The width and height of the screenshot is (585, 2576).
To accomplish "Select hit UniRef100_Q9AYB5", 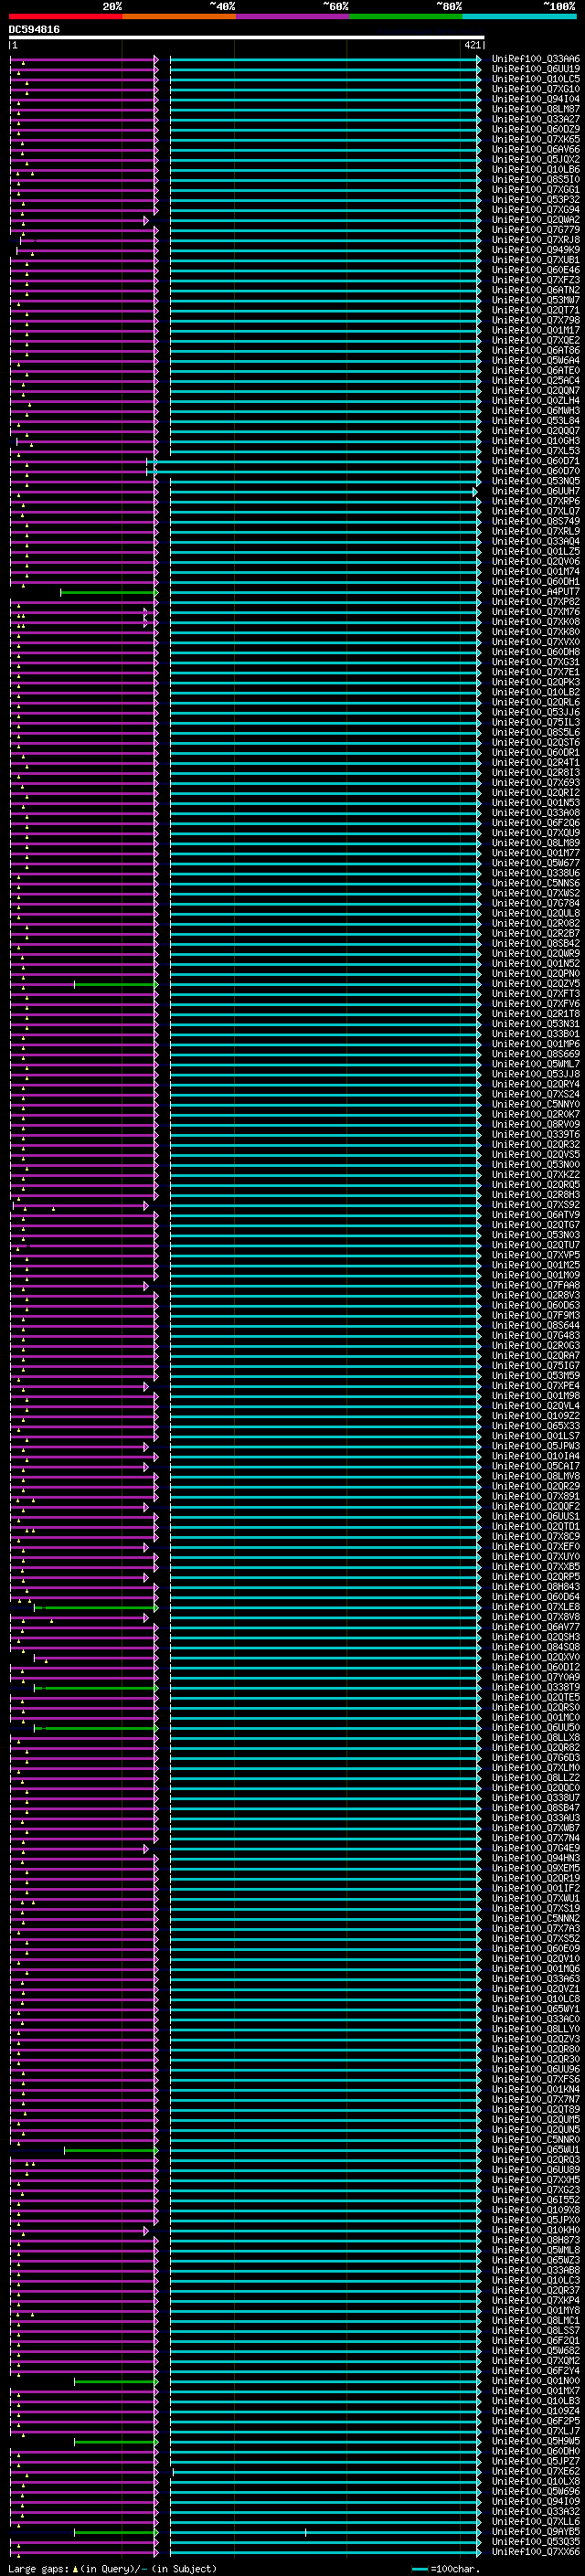I will click(x=536, y=2532).
